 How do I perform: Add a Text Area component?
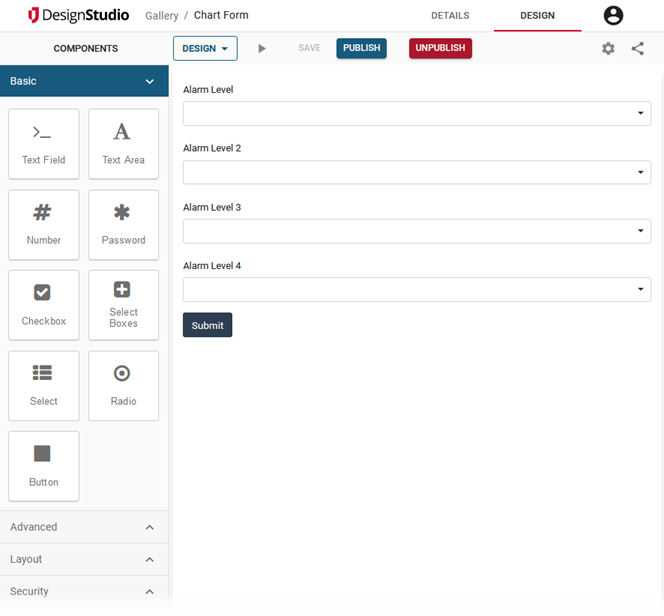click(123, 144)
